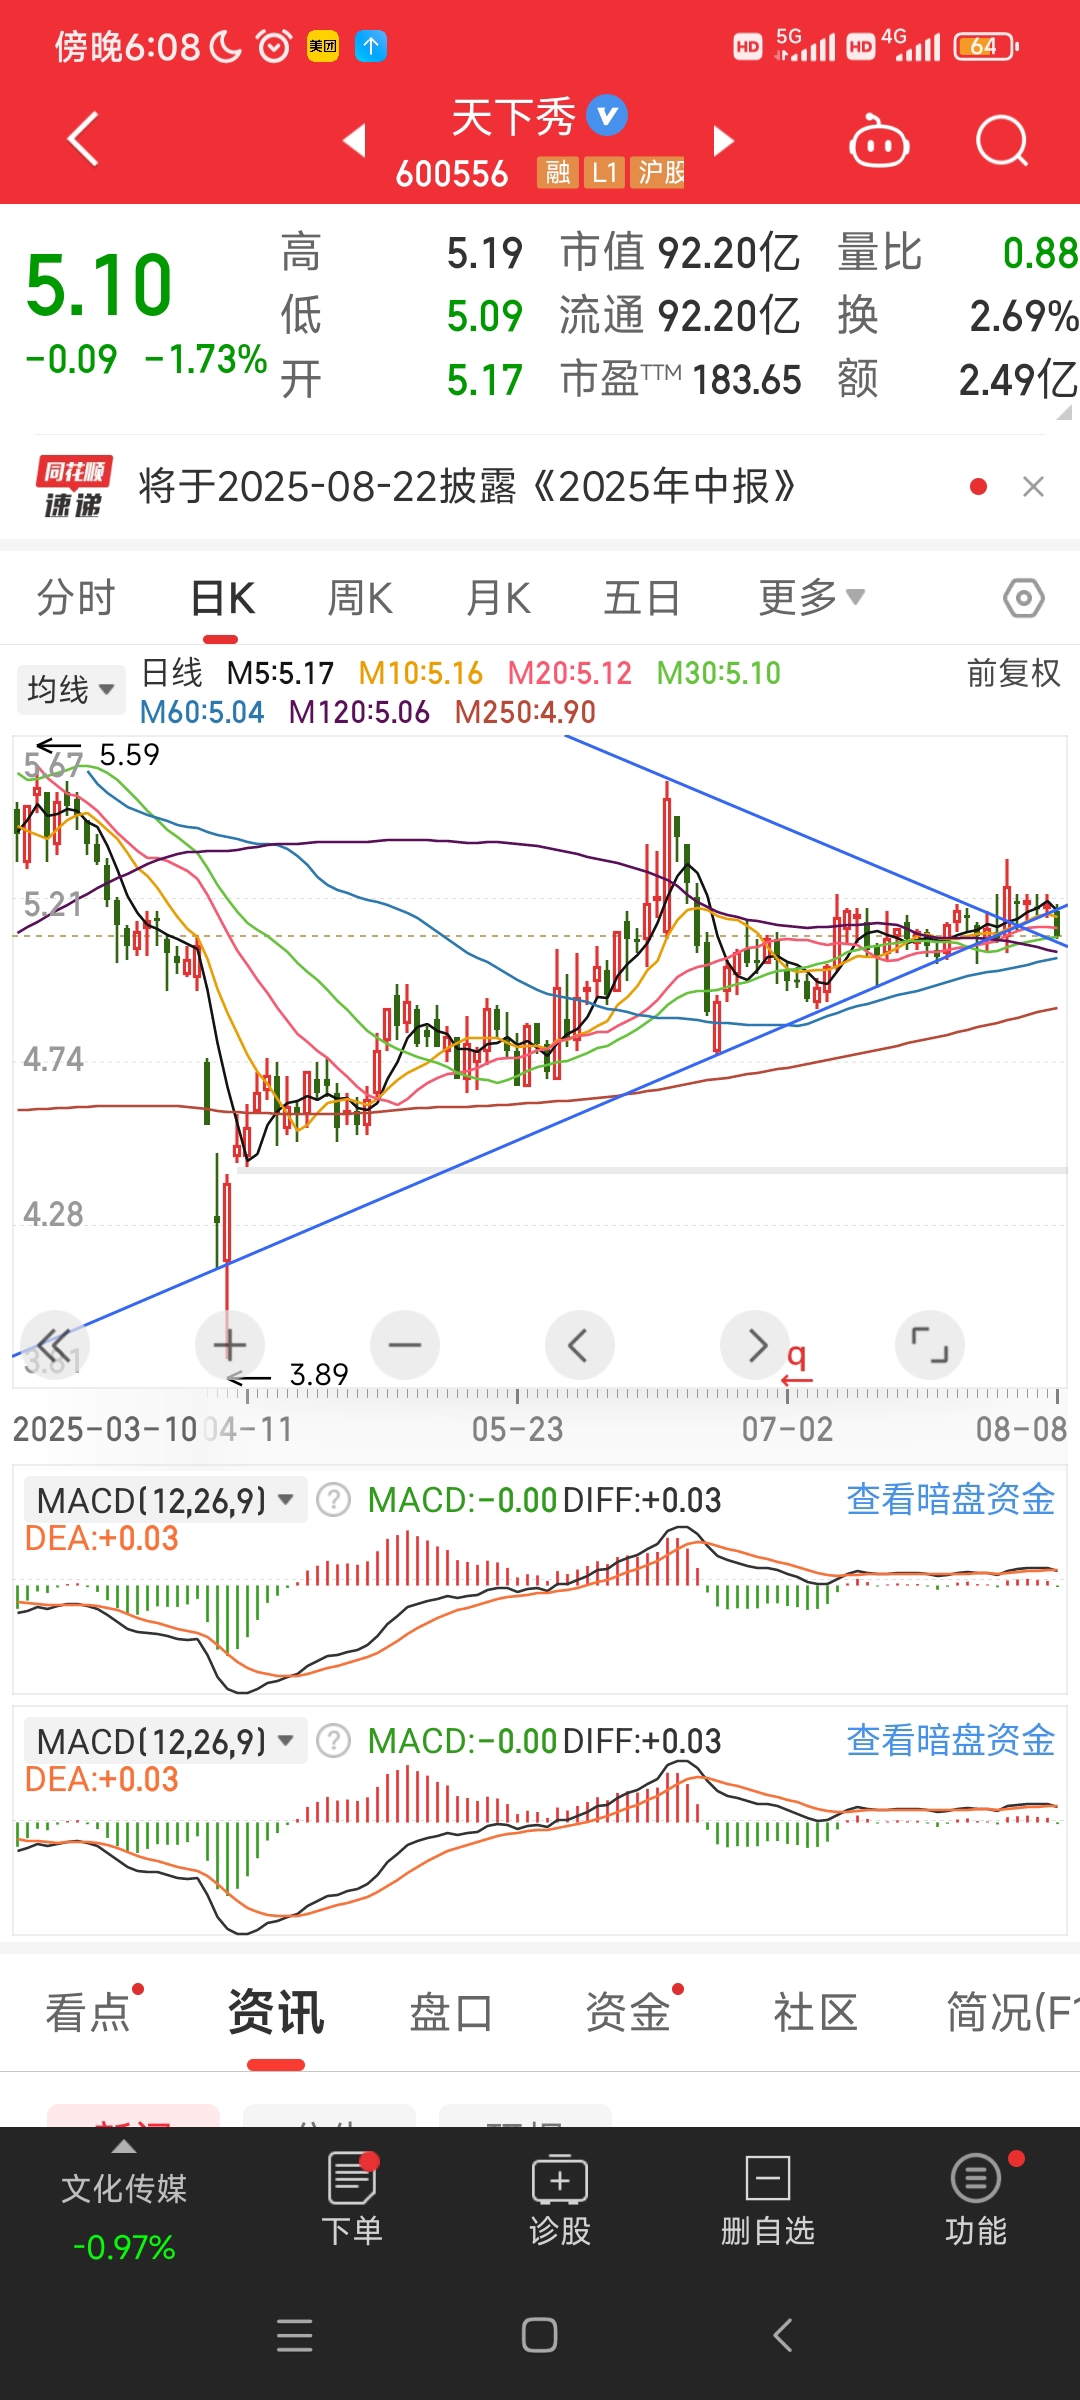Open 均线 indicator dropdown
This screenshot has height=2400, width=1080.
coord(71,690)
